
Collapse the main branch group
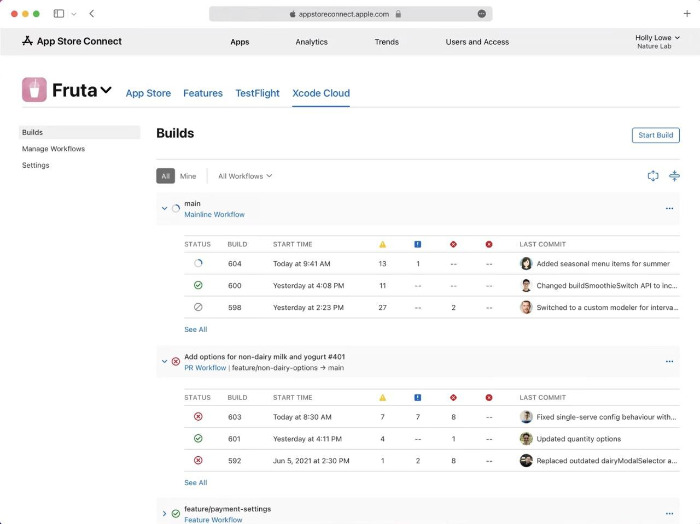coord(164,208)
